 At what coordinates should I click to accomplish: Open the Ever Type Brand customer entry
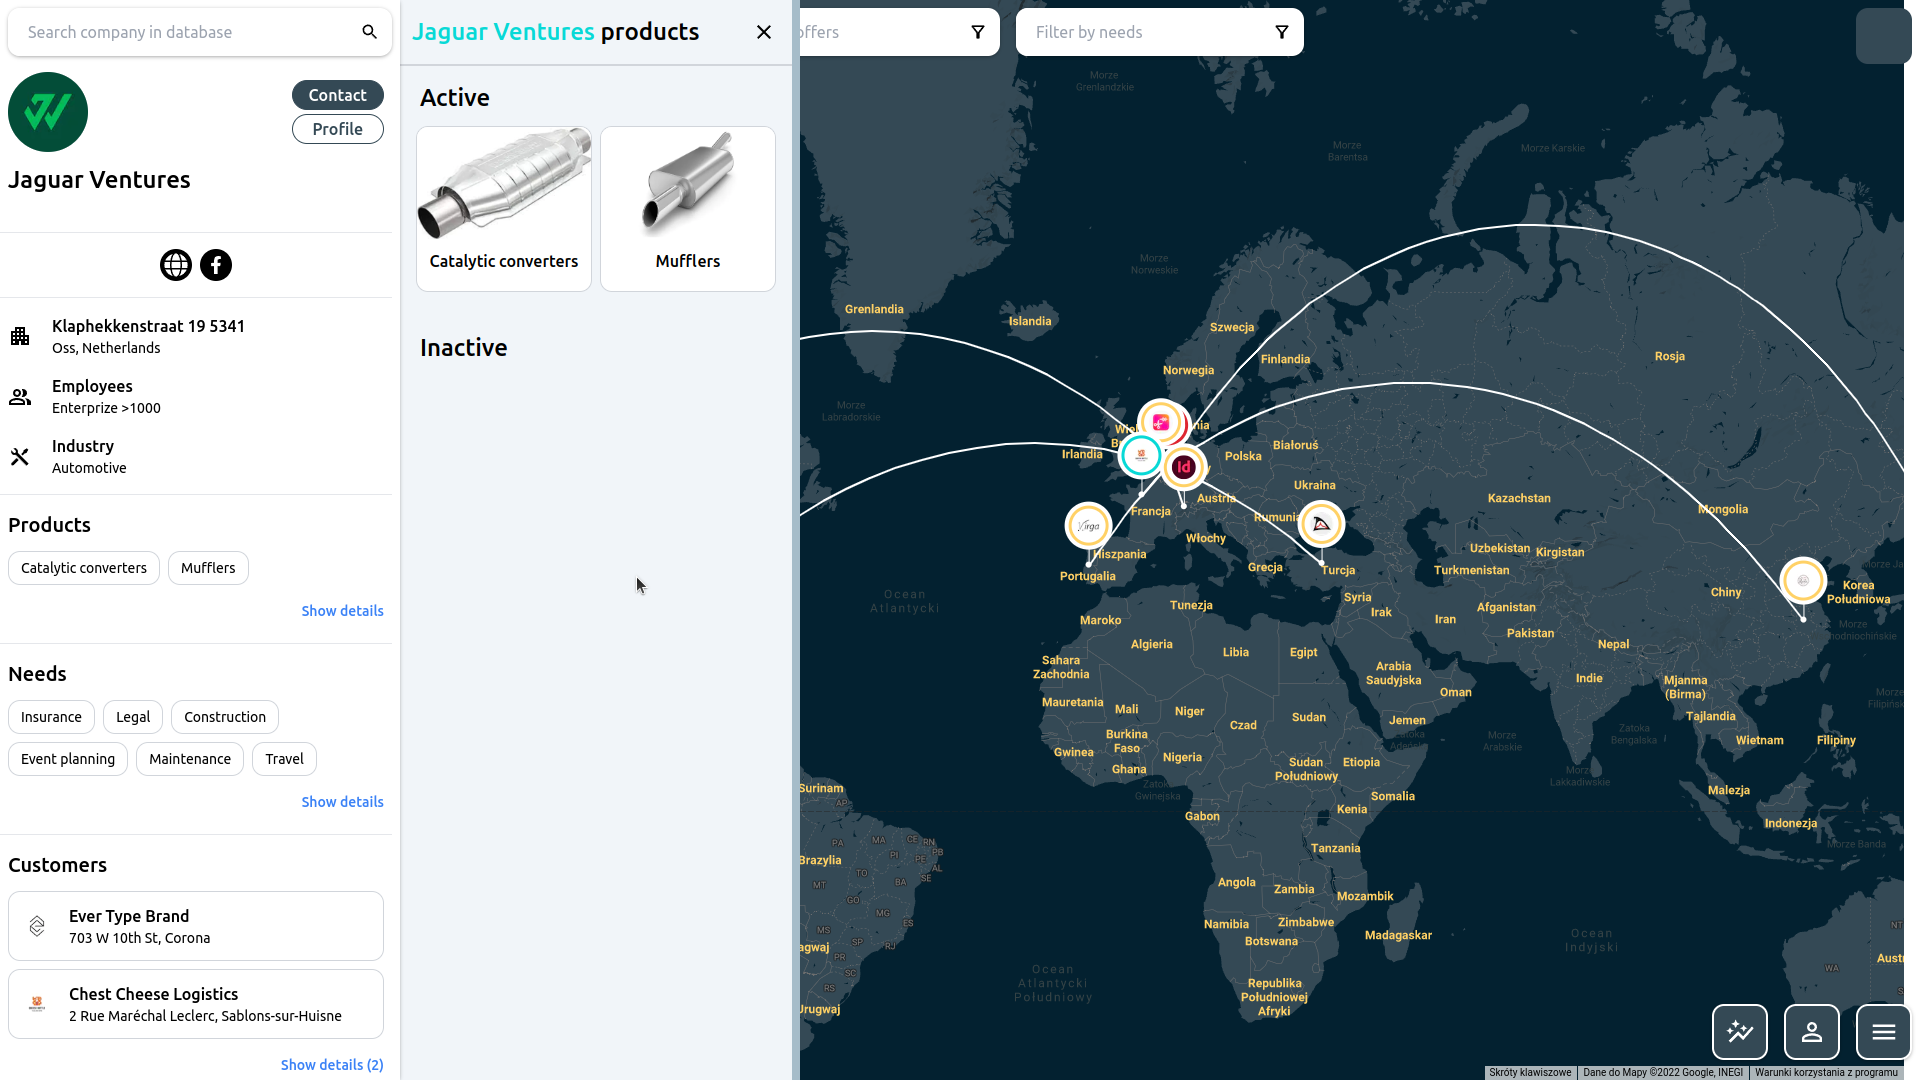pyautogui.click(x=196, y=926)
